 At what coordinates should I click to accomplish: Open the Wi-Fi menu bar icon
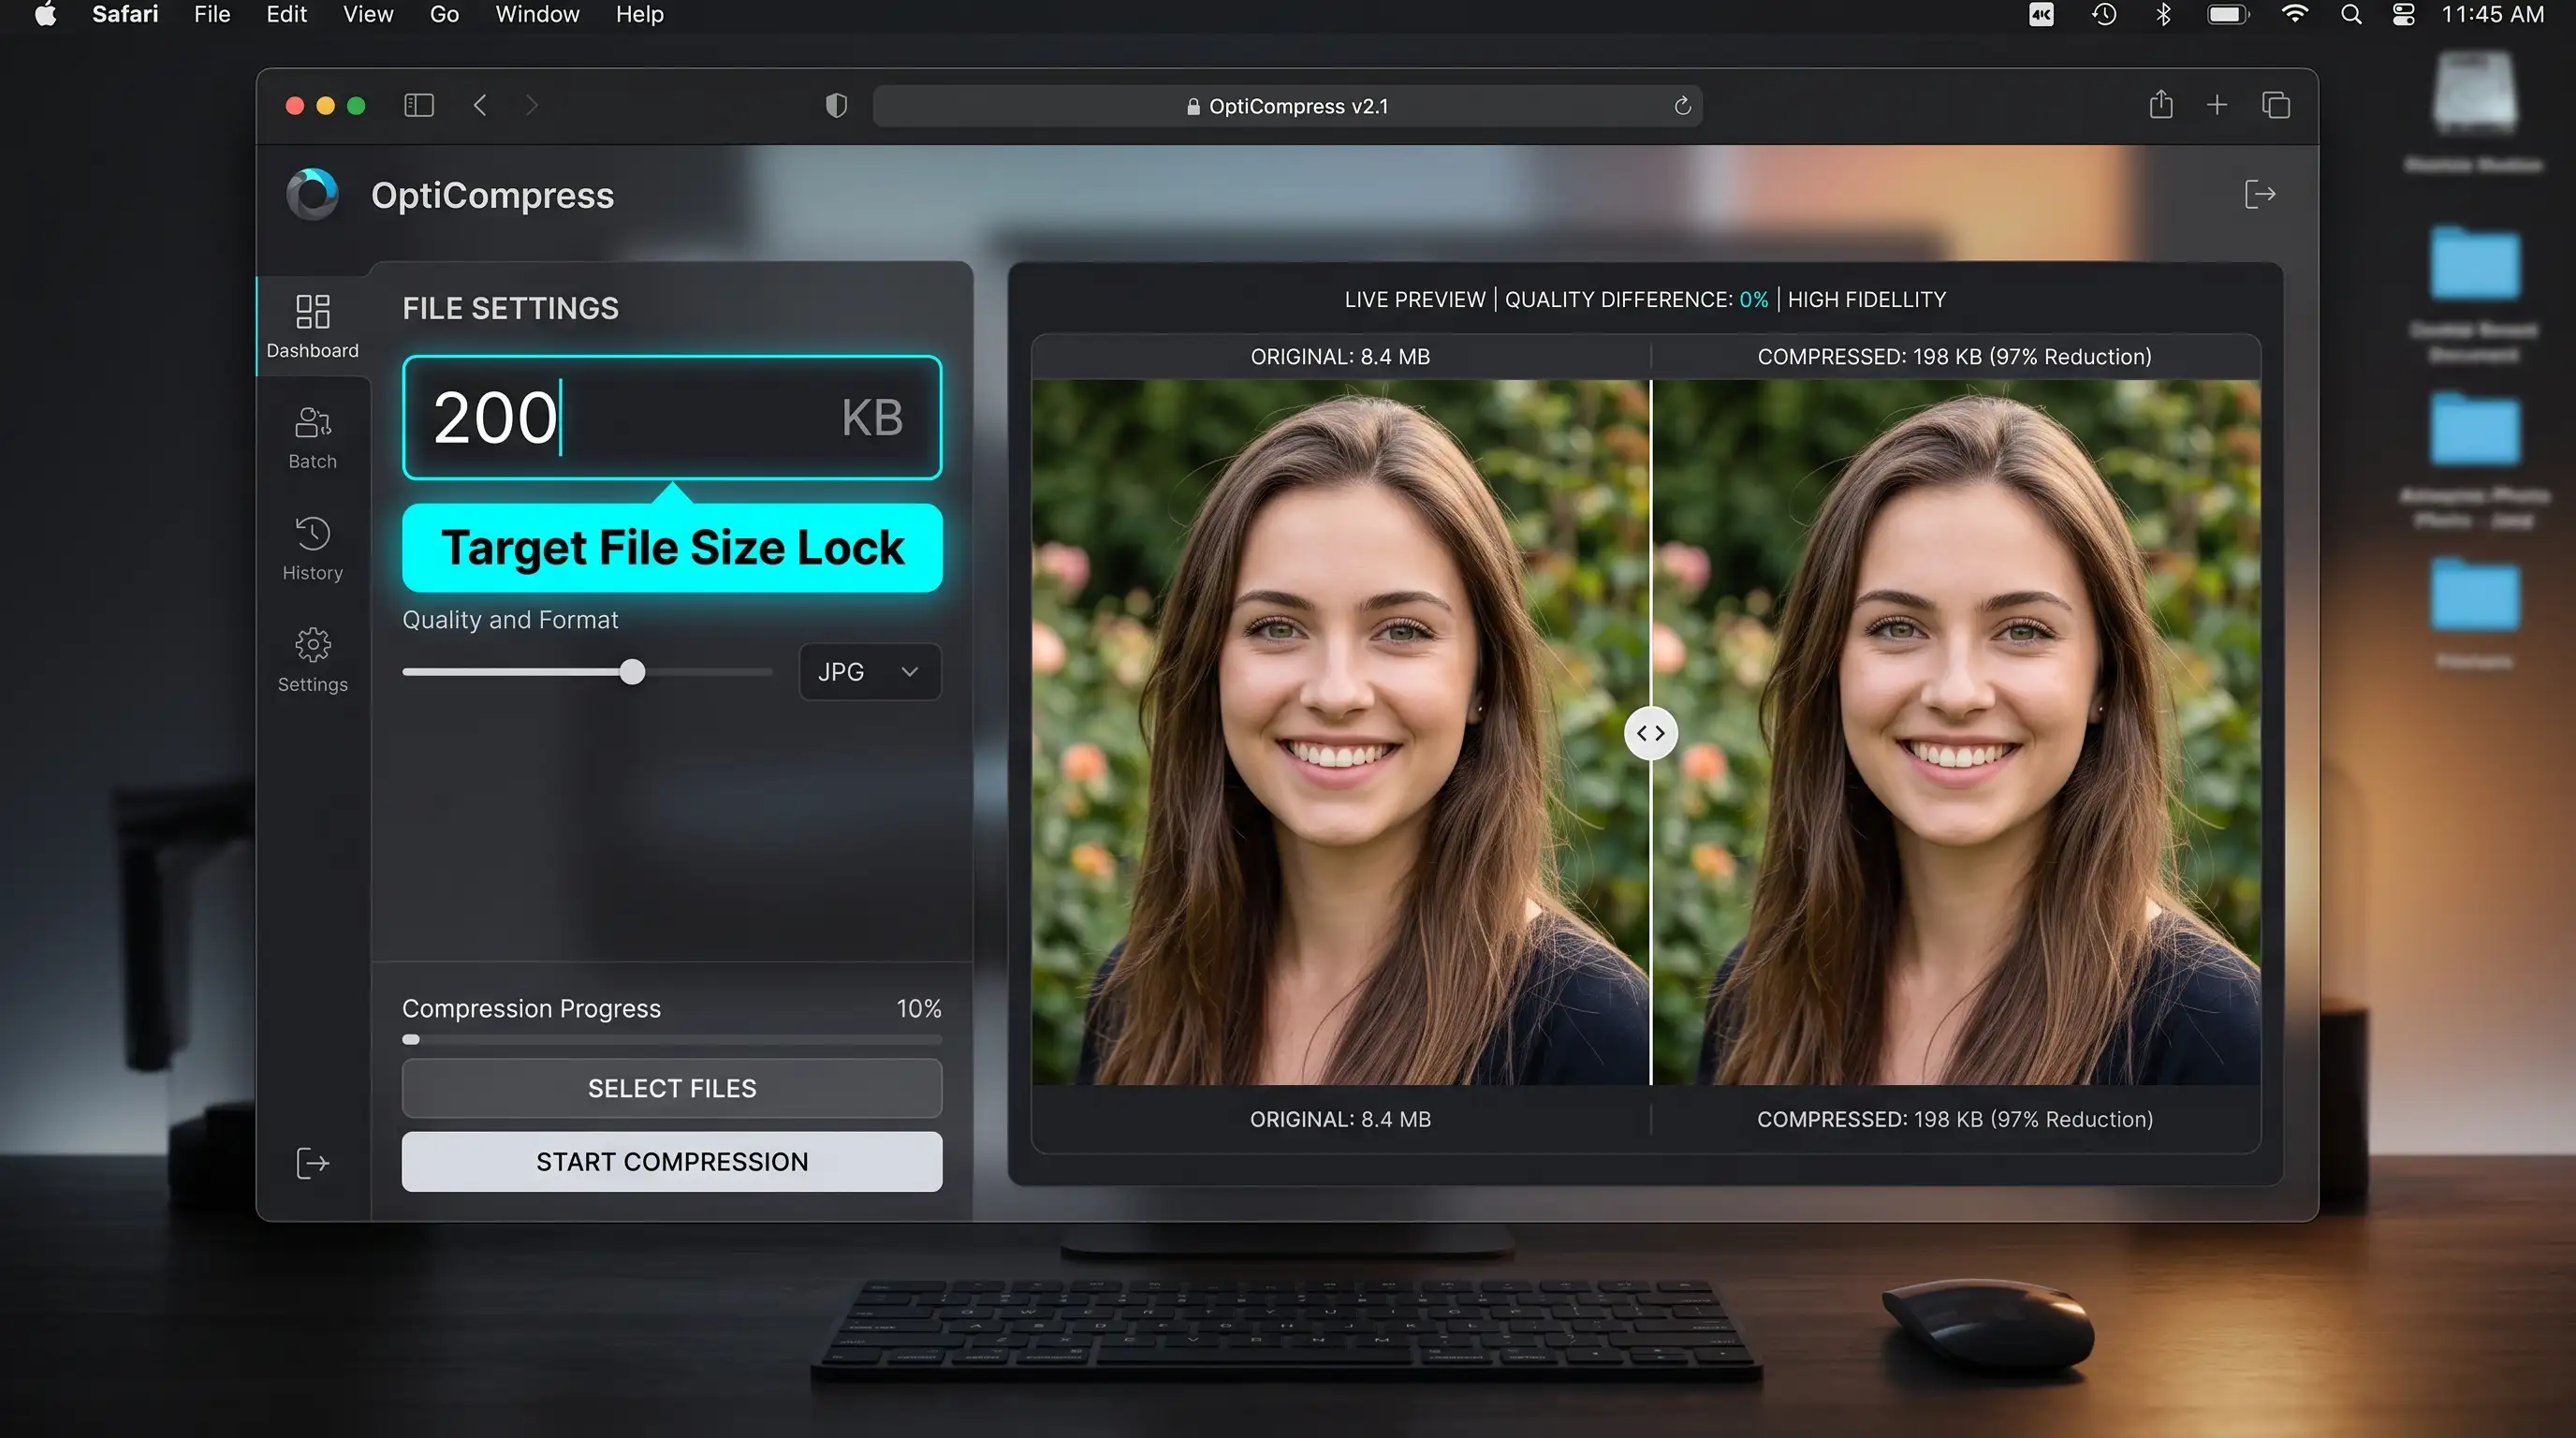click(2294, 15)
